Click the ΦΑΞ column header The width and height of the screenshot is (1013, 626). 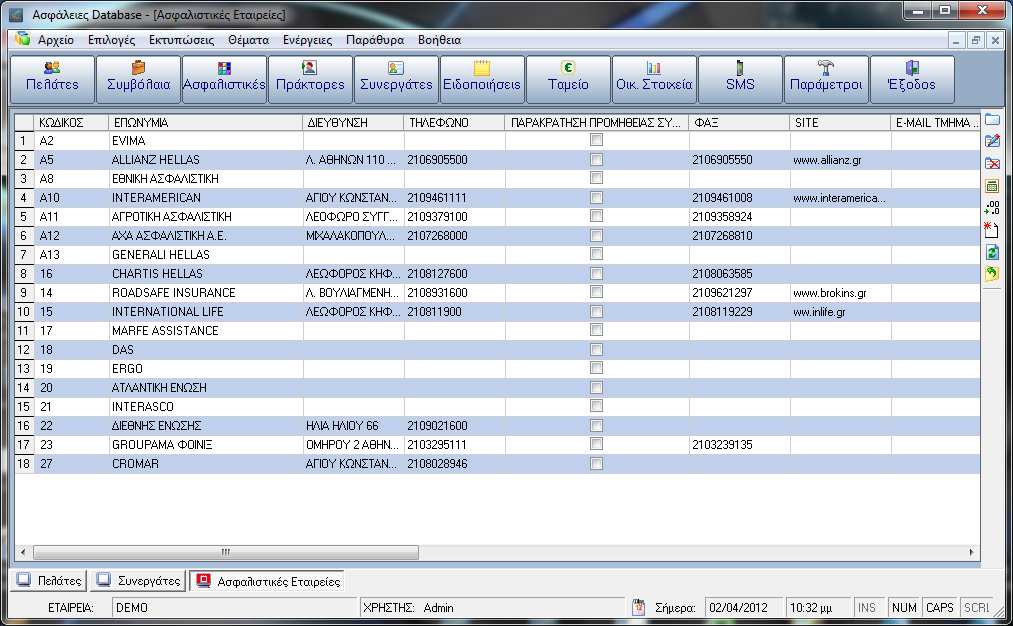point(739,122)
